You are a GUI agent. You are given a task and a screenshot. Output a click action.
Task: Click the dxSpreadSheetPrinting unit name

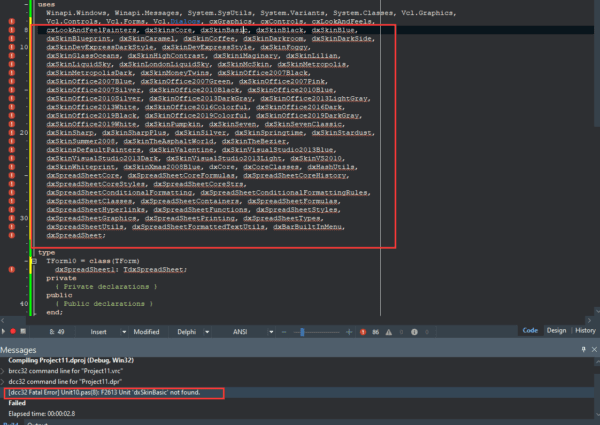point(190,218)
